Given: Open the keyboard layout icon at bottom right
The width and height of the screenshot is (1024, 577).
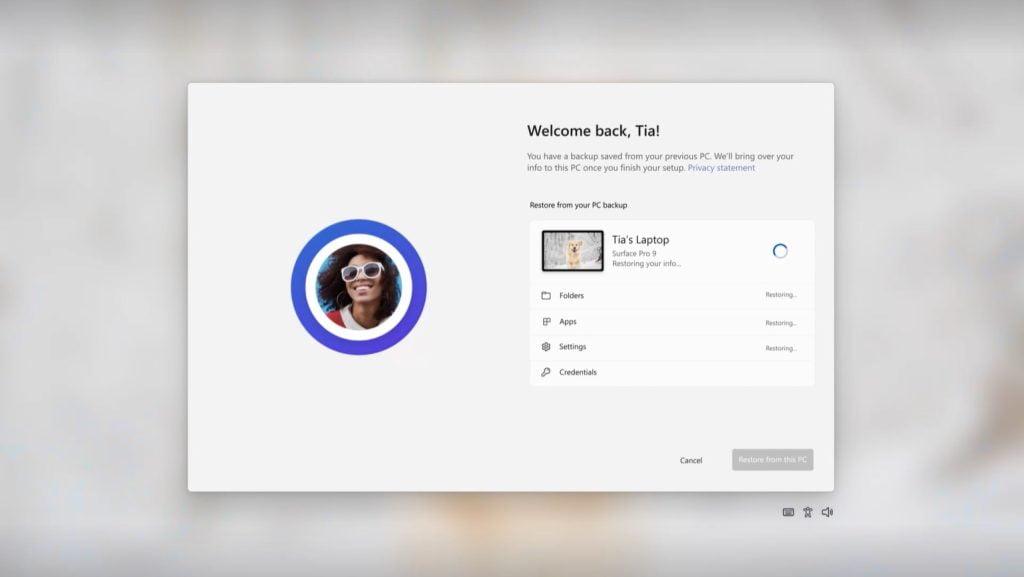Looking at the screenshot, I should (x=788, y=511).
